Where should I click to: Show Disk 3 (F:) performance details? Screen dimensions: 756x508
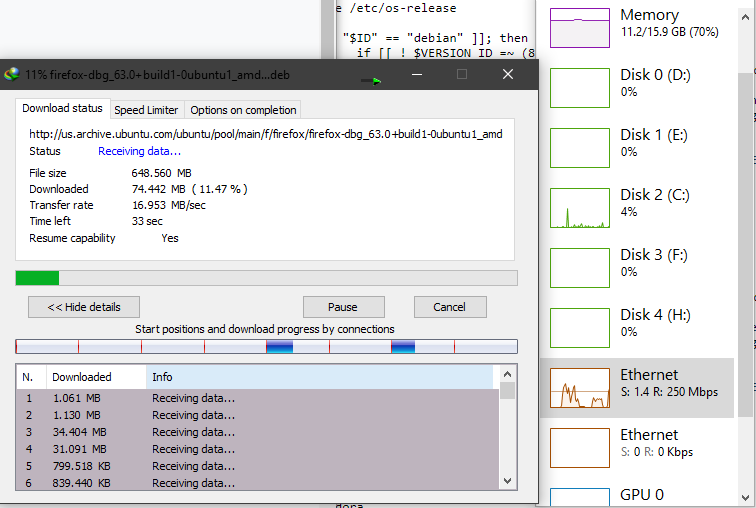coord(580,267)
